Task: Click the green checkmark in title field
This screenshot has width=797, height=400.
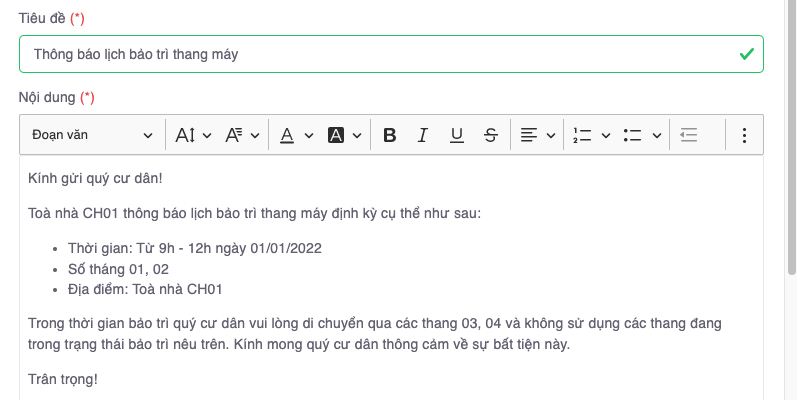Action: 746,54
